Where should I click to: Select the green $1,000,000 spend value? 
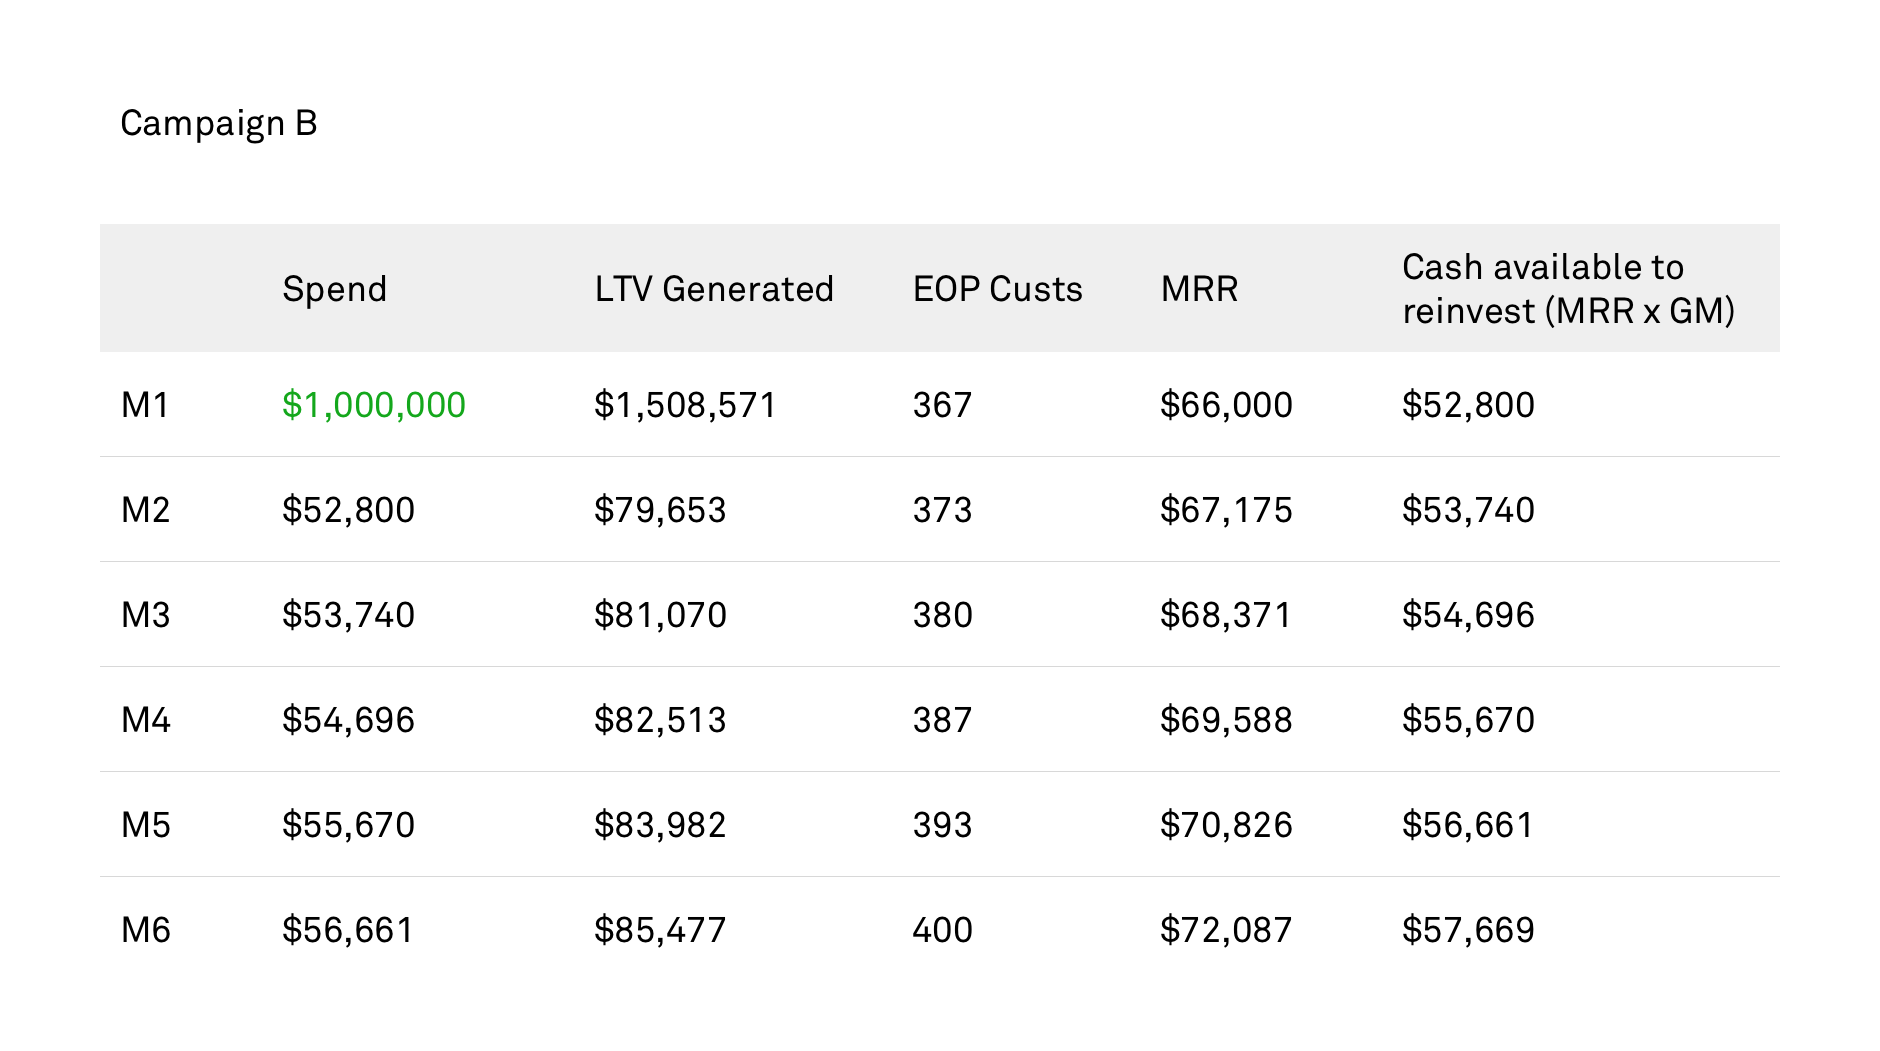[x=373, y=405]
